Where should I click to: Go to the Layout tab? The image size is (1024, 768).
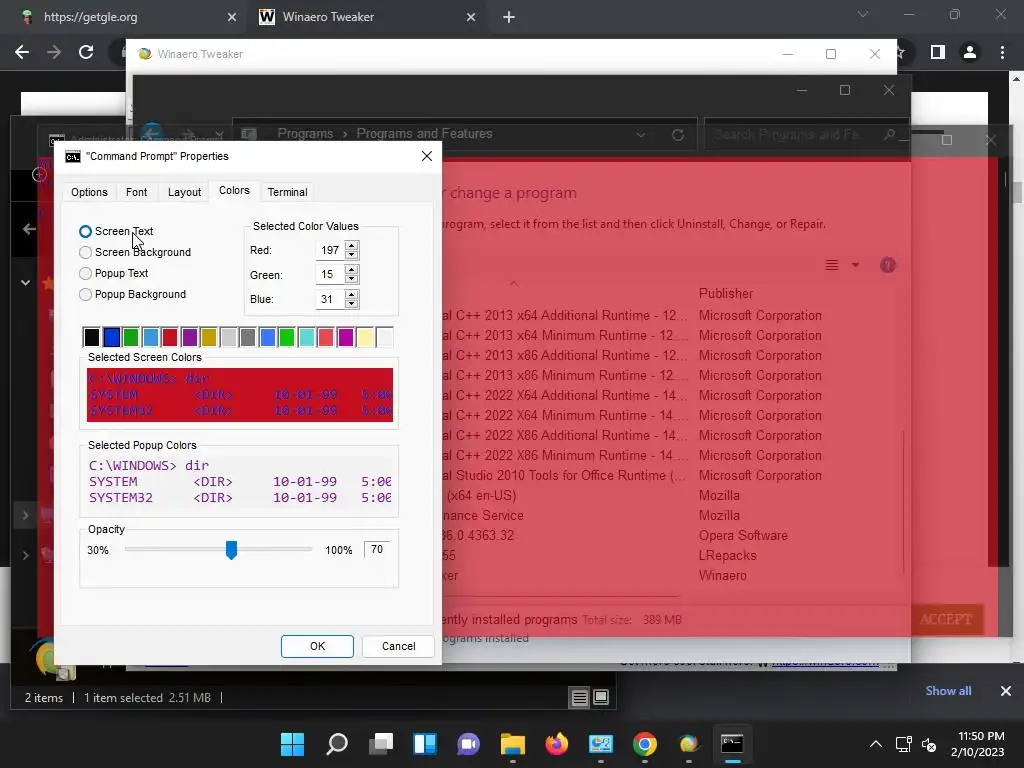pos(184,192)
